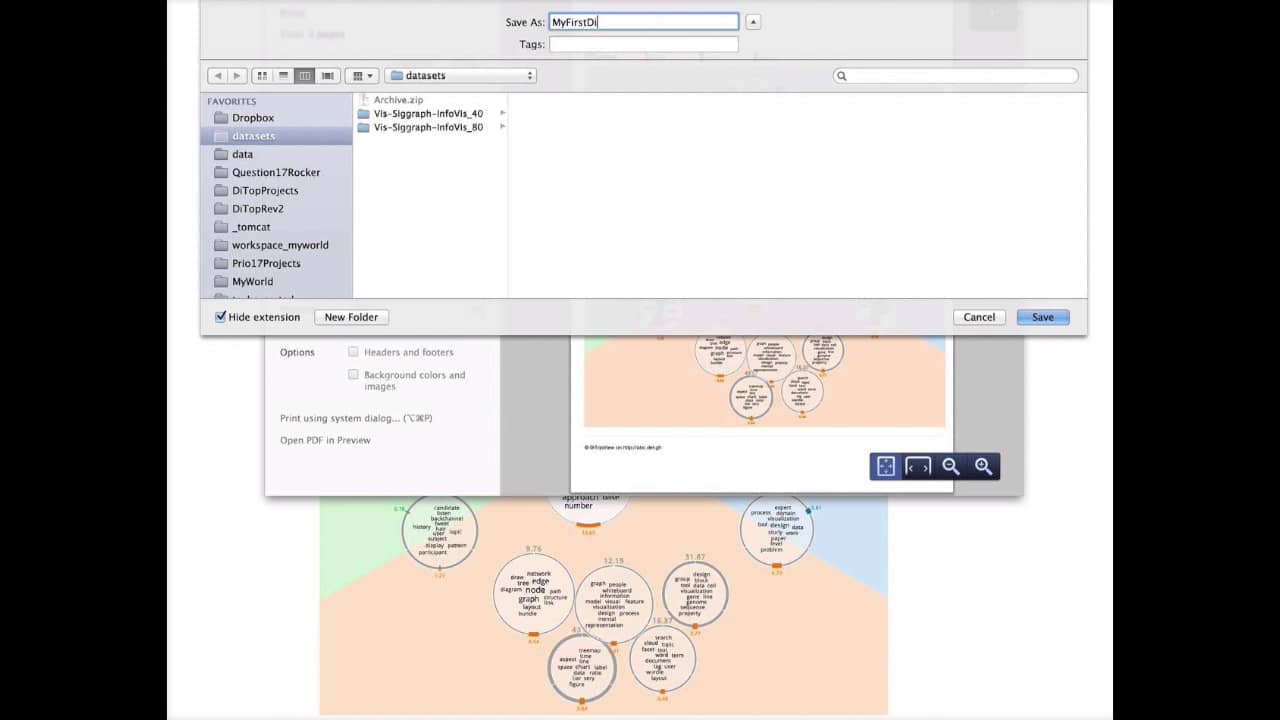Image resolution: width=1280 pixels, height=720 pixels.
Task: Click the 'network edge node graph' topic bubble
Action: coord(534,594)
